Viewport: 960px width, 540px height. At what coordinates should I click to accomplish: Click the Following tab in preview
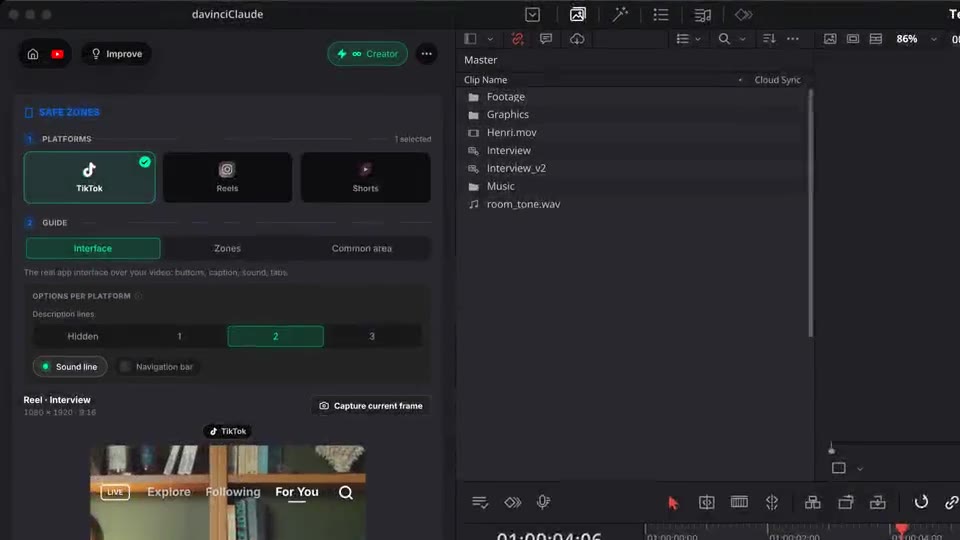tap(233, 492)
